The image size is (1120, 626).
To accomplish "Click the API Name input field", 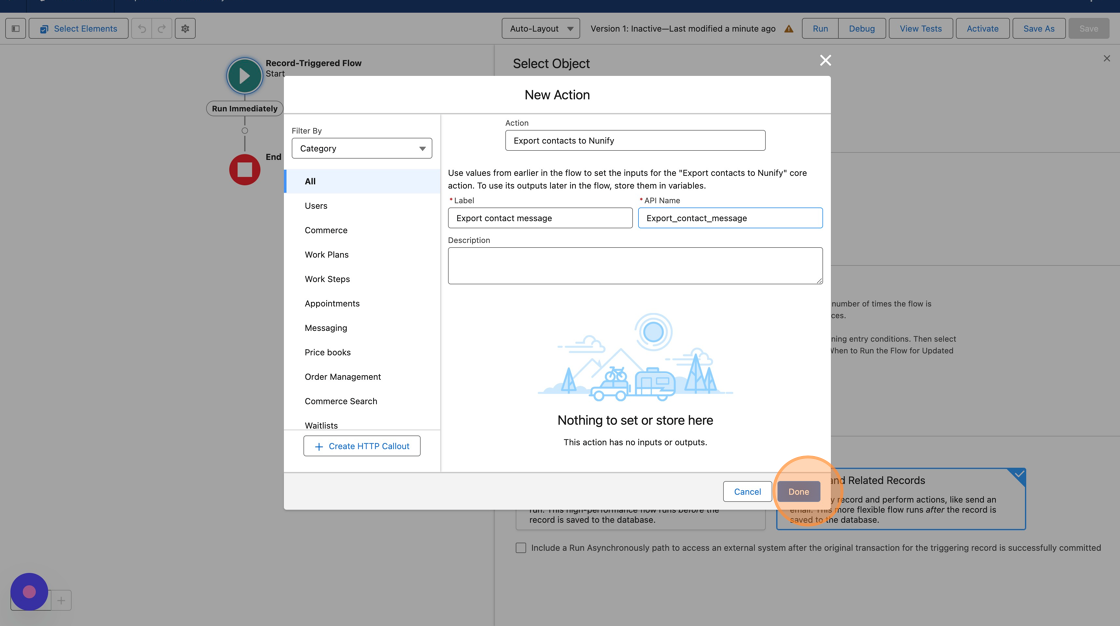I will [730, 218].
